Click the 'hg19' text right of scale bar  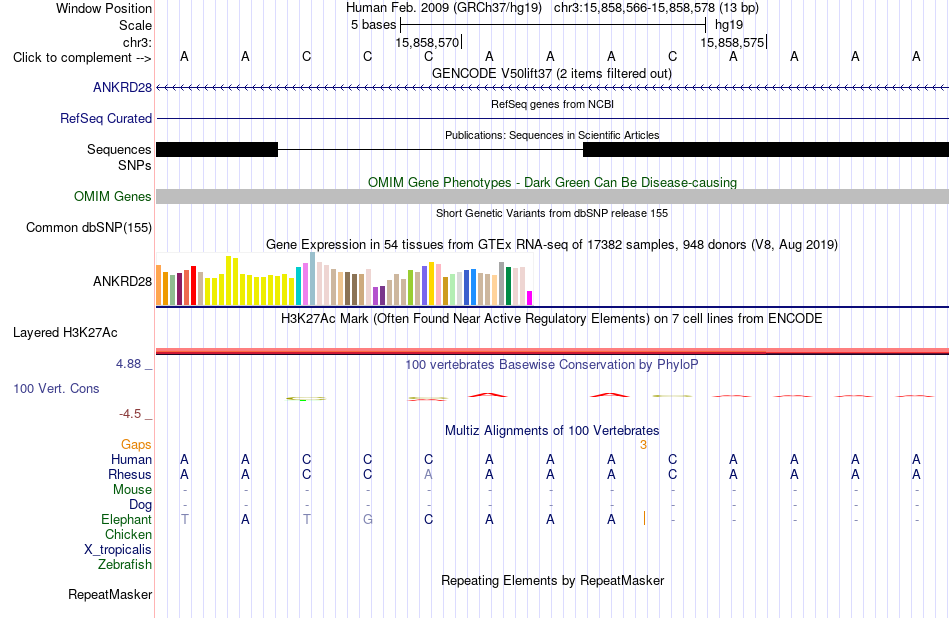click(729, 25)
